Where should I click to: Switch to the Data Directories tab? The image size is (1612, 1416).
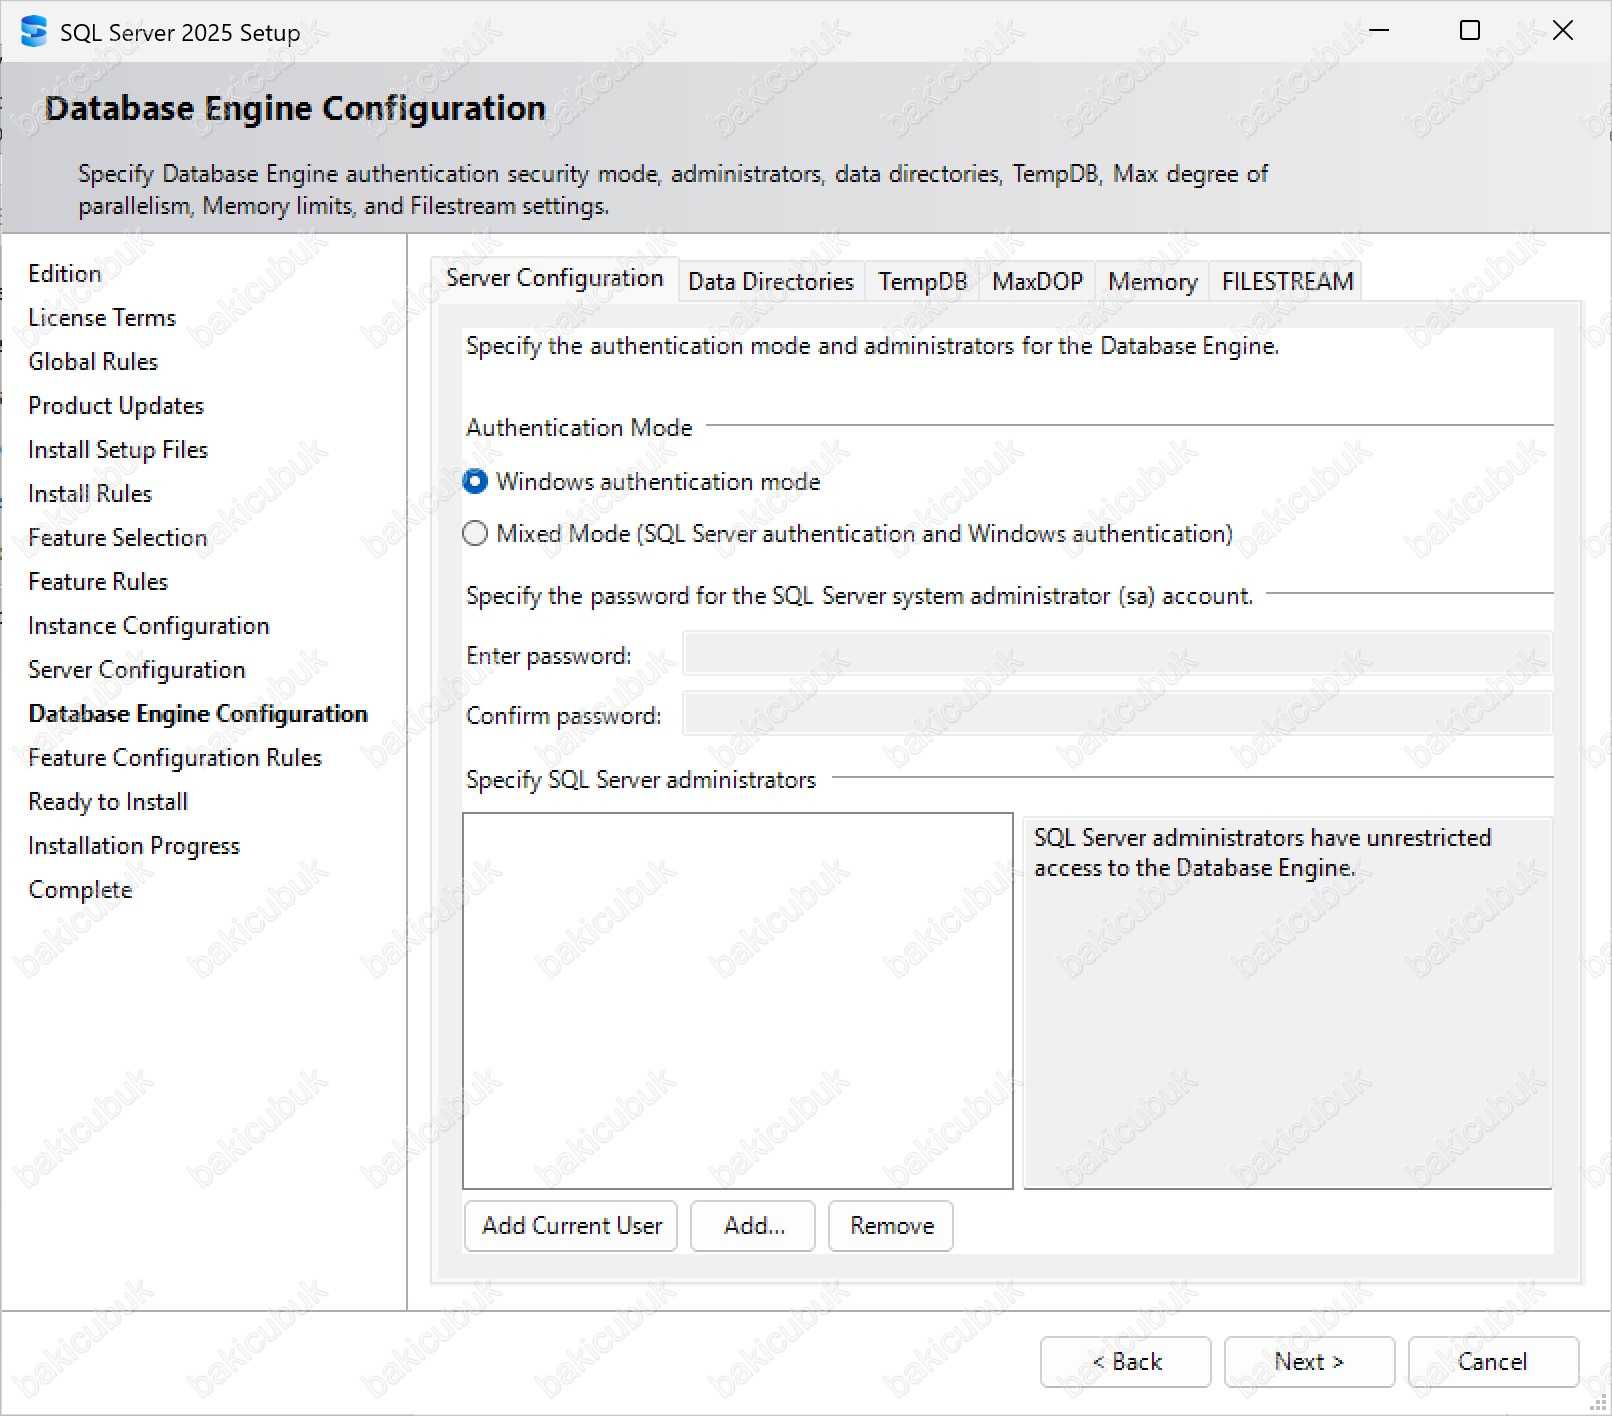(x=770, y=282)
